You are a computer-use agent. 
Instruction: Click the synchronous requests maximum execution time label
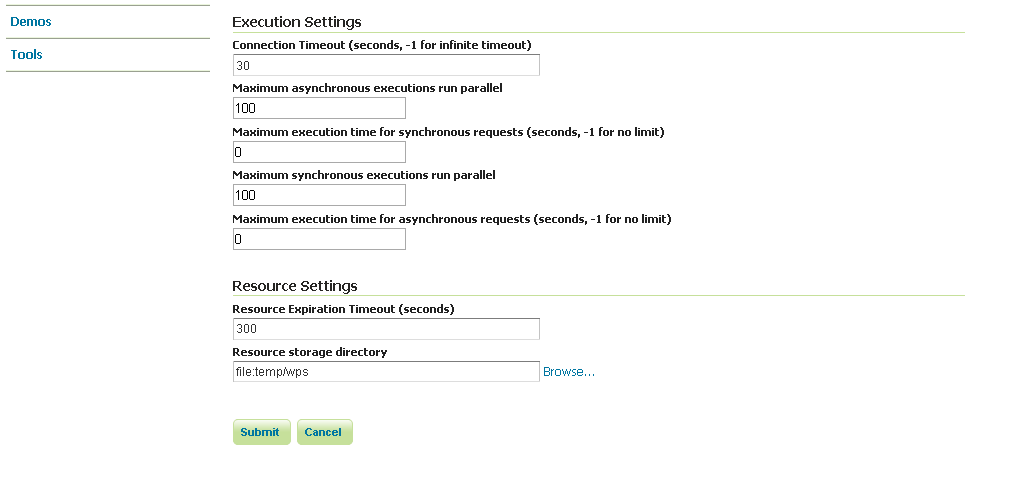448,132
